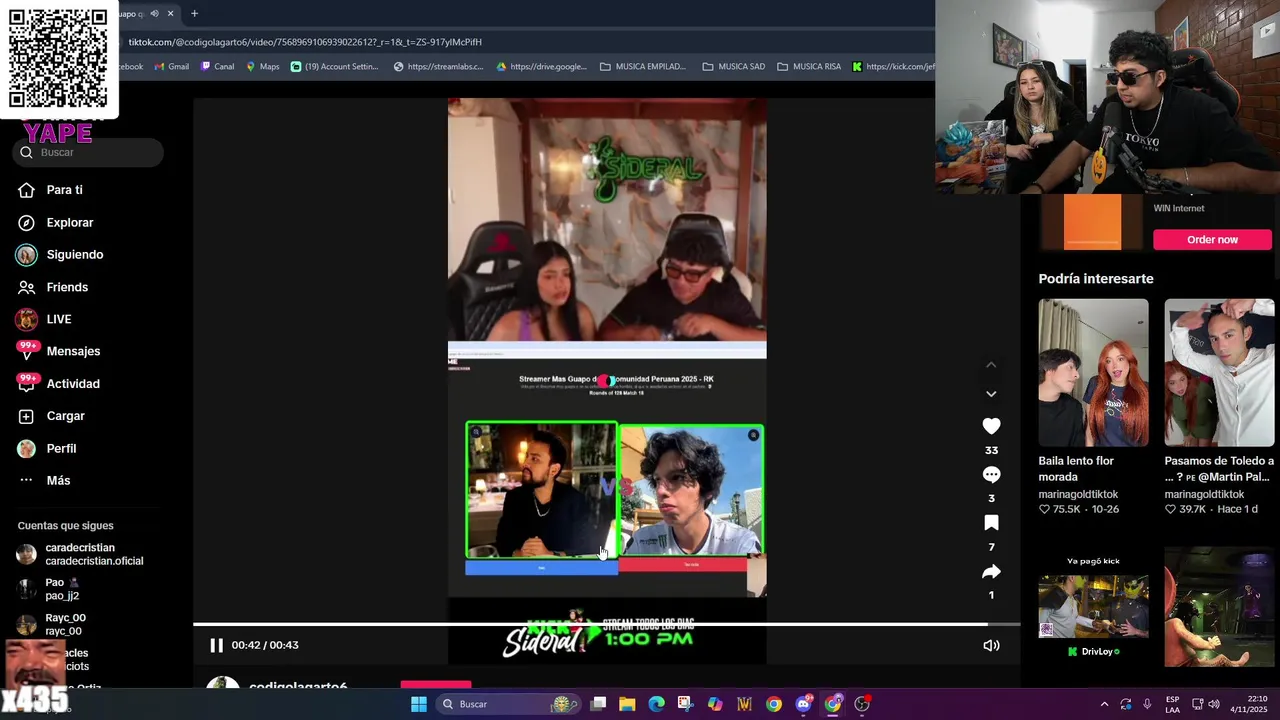Open Task View on the taskbar
This screenshot has width=1280, height=720.
coord(598,704)
